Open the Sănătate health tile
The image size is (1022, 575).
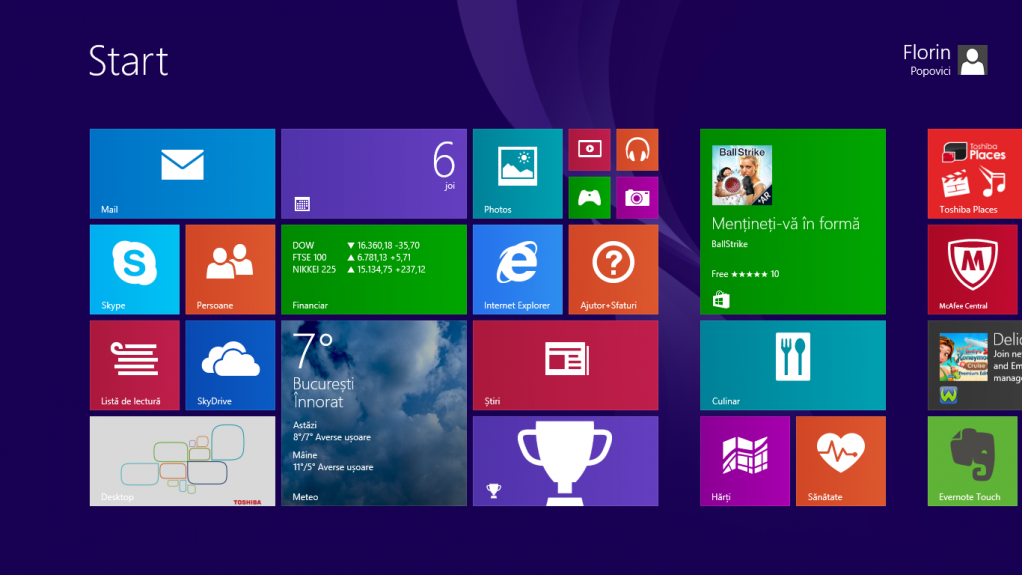tap(841, 461)
